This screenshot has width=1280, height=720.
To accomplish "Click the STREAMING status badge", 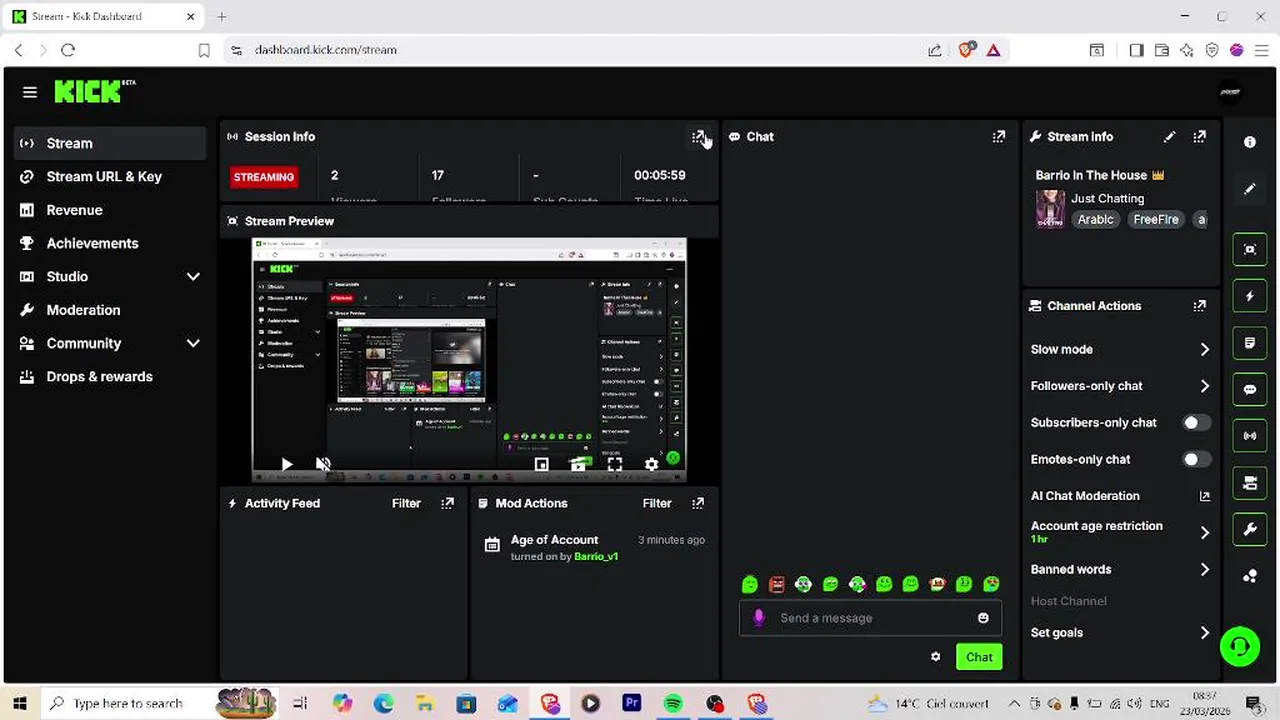I will [264, 177].
